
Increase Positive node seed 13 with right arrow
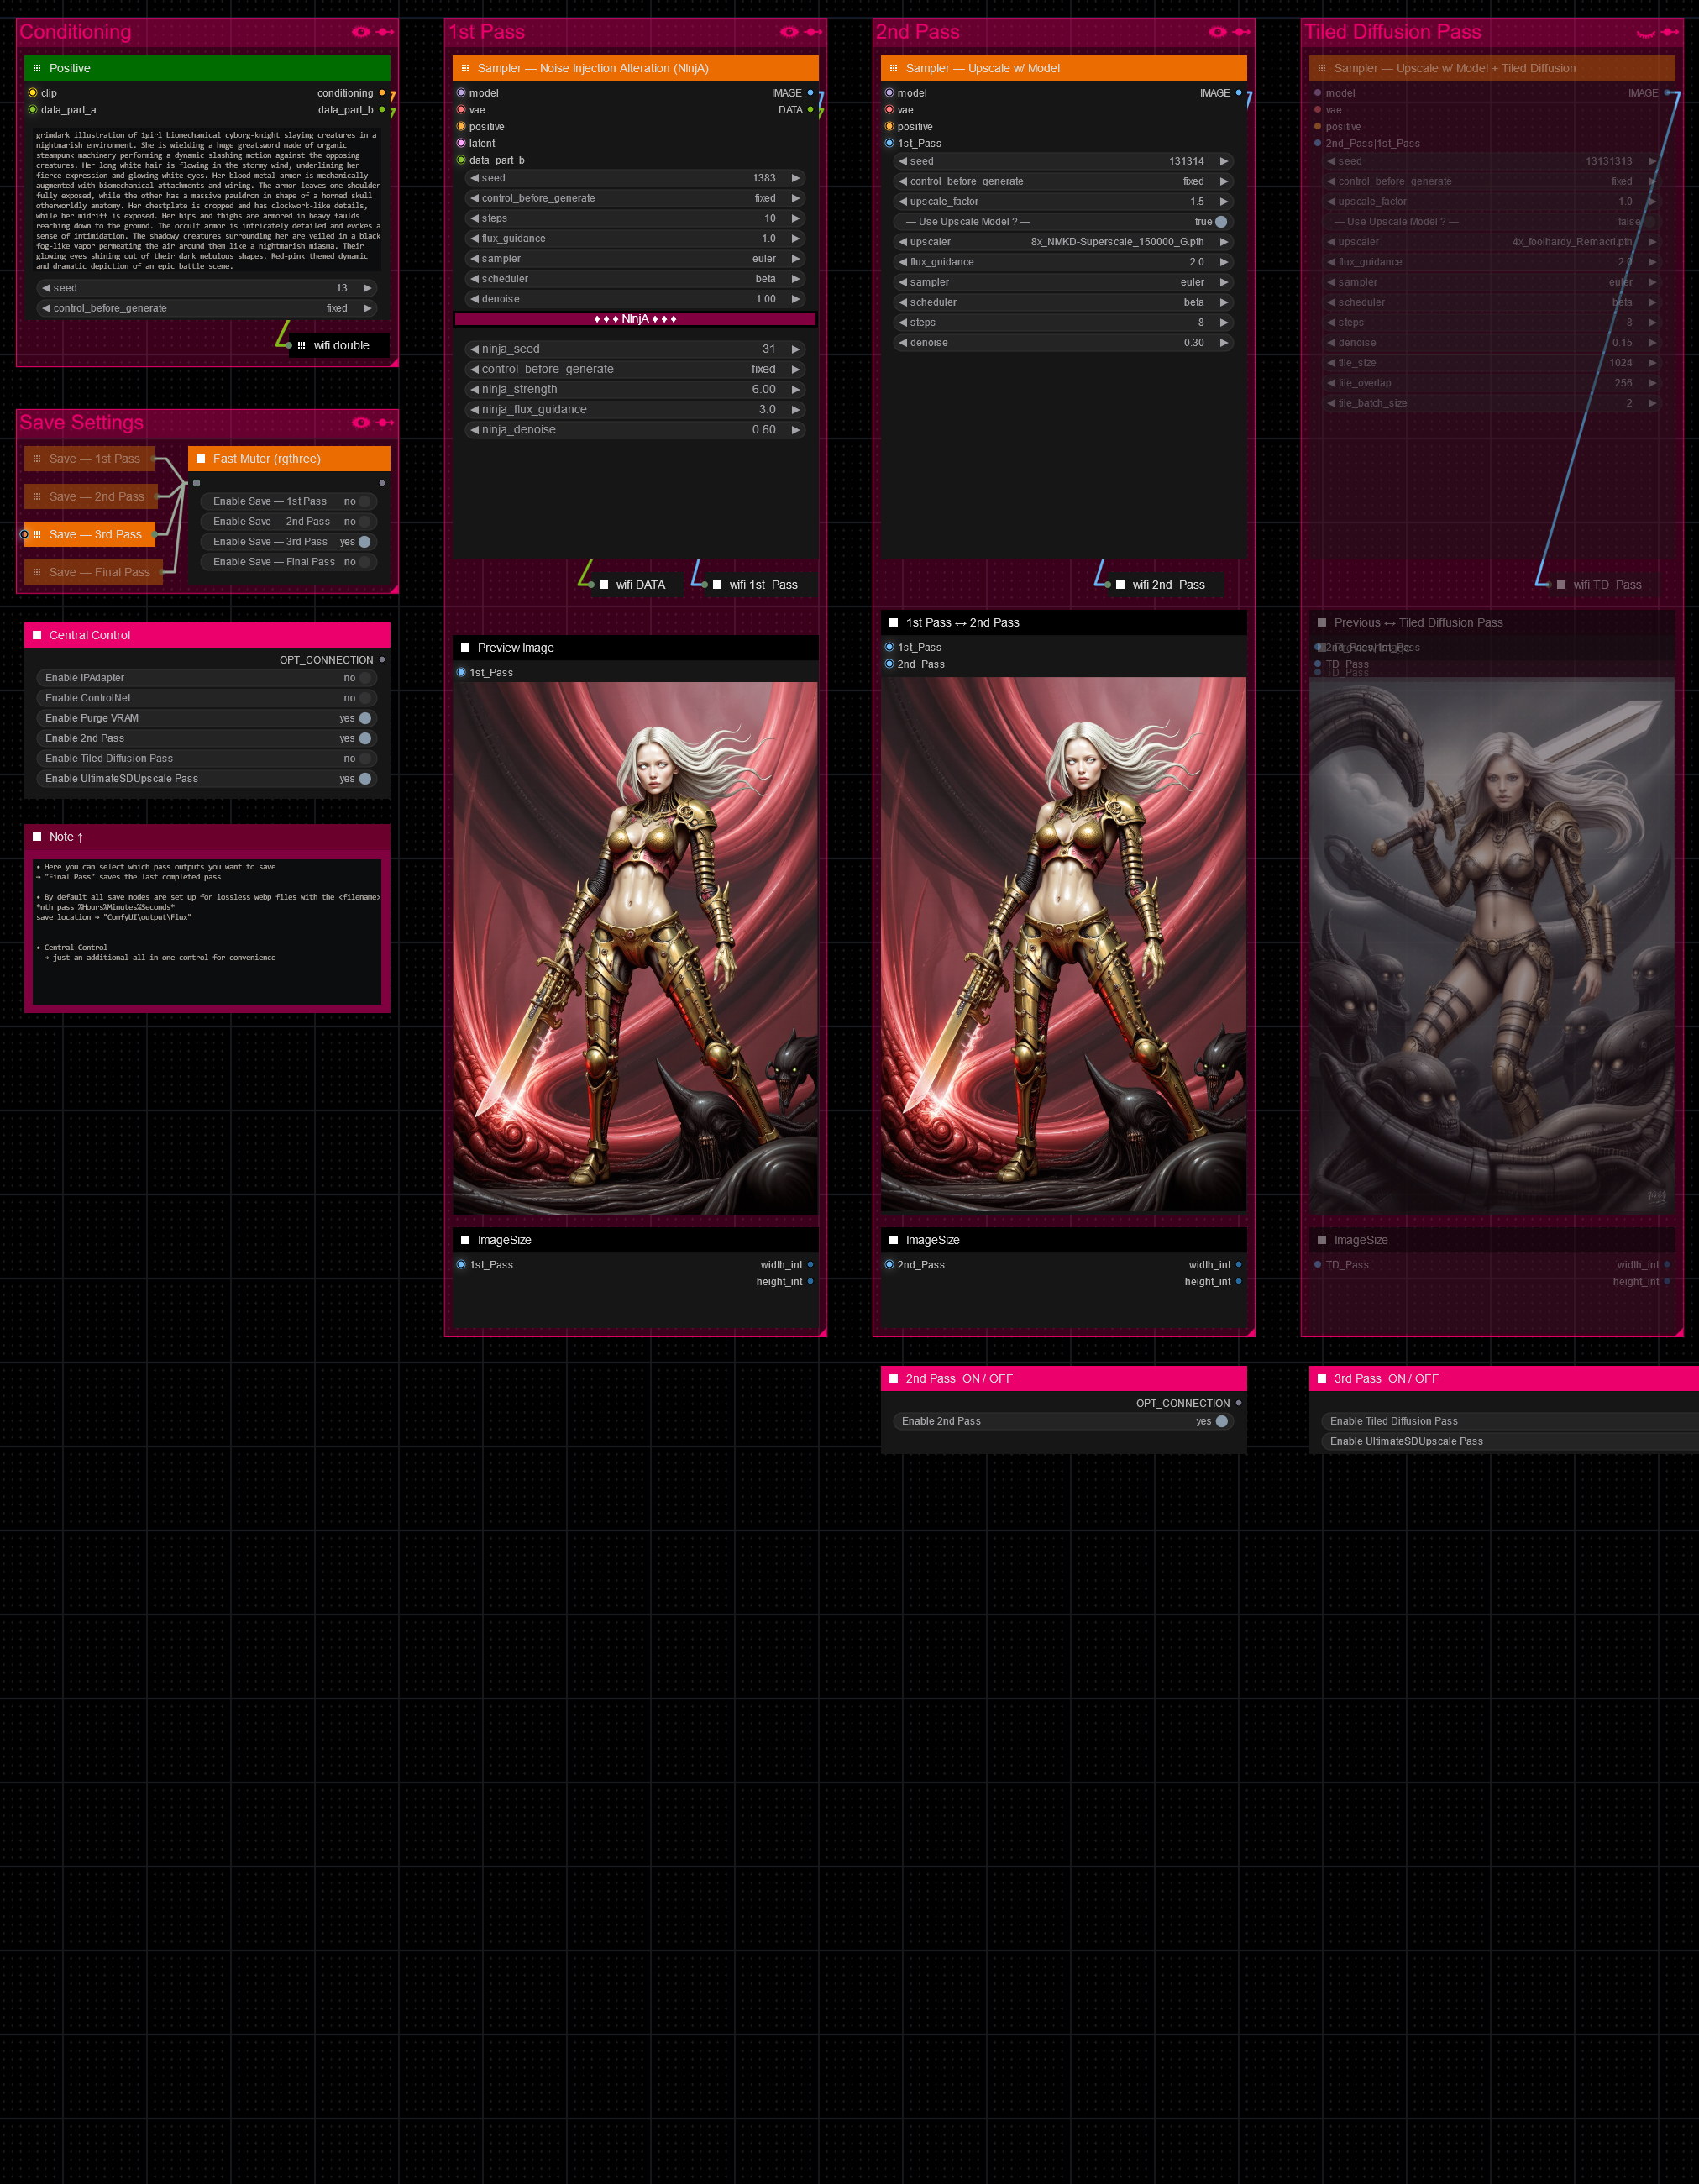pos(367,288)
